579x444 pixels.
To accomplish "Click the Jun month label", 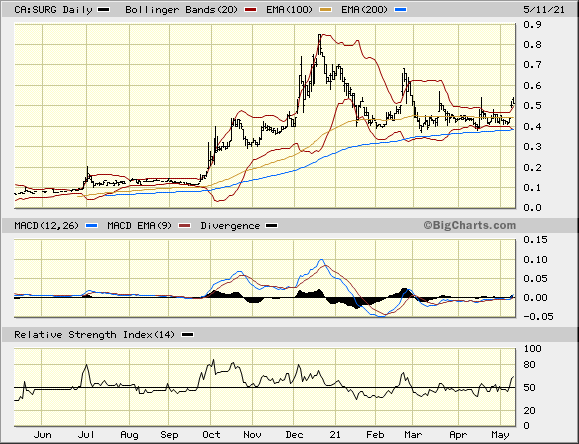I will pos(42,435).
